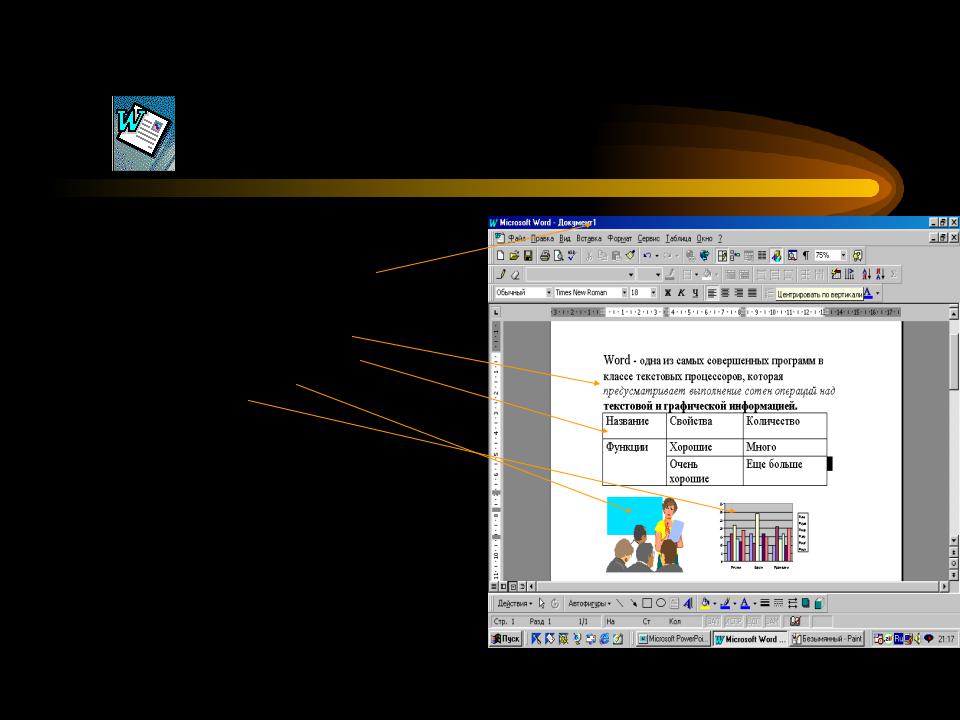The width and height of the screenshot is (960, 720).
Task: Open Office Assistant help icon
Action: (x=857, y=255)
